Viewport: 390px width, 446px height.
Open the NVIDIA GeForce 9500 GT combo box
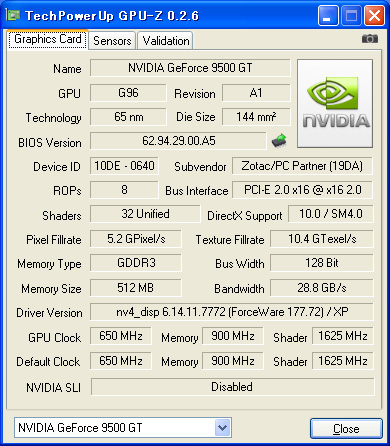coord(123,427)
